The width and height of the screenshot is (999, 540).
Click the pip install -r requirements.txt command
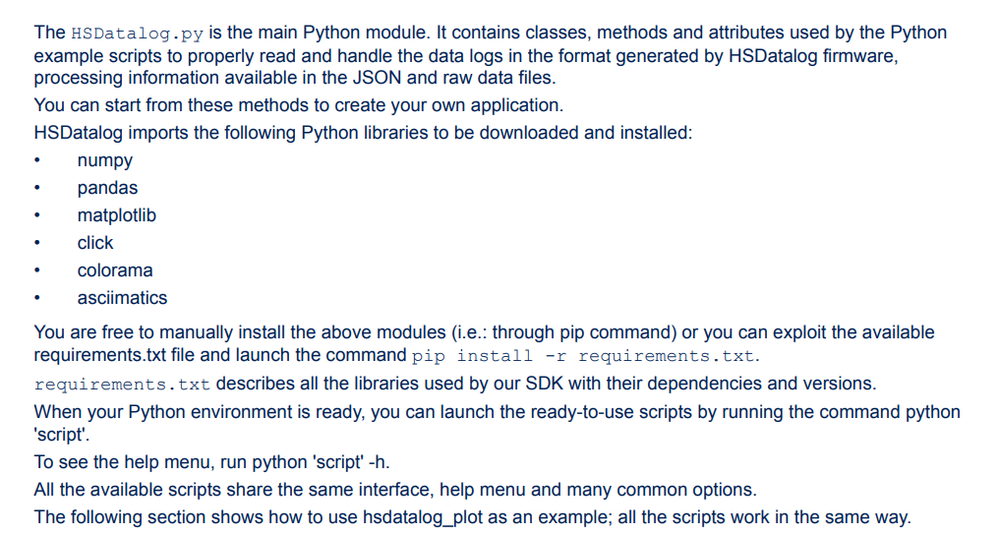point(583,356)
